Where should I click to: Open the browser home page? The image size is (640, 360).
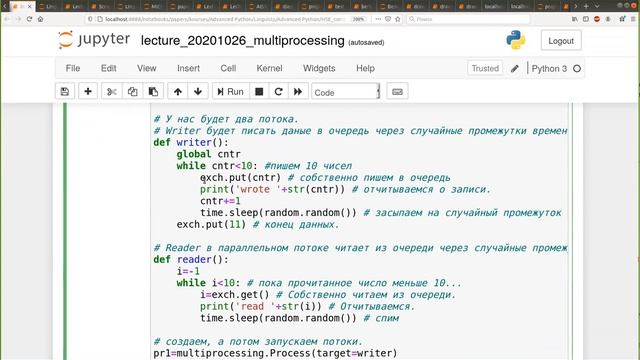pyautogui.click(x=40, y=19)
